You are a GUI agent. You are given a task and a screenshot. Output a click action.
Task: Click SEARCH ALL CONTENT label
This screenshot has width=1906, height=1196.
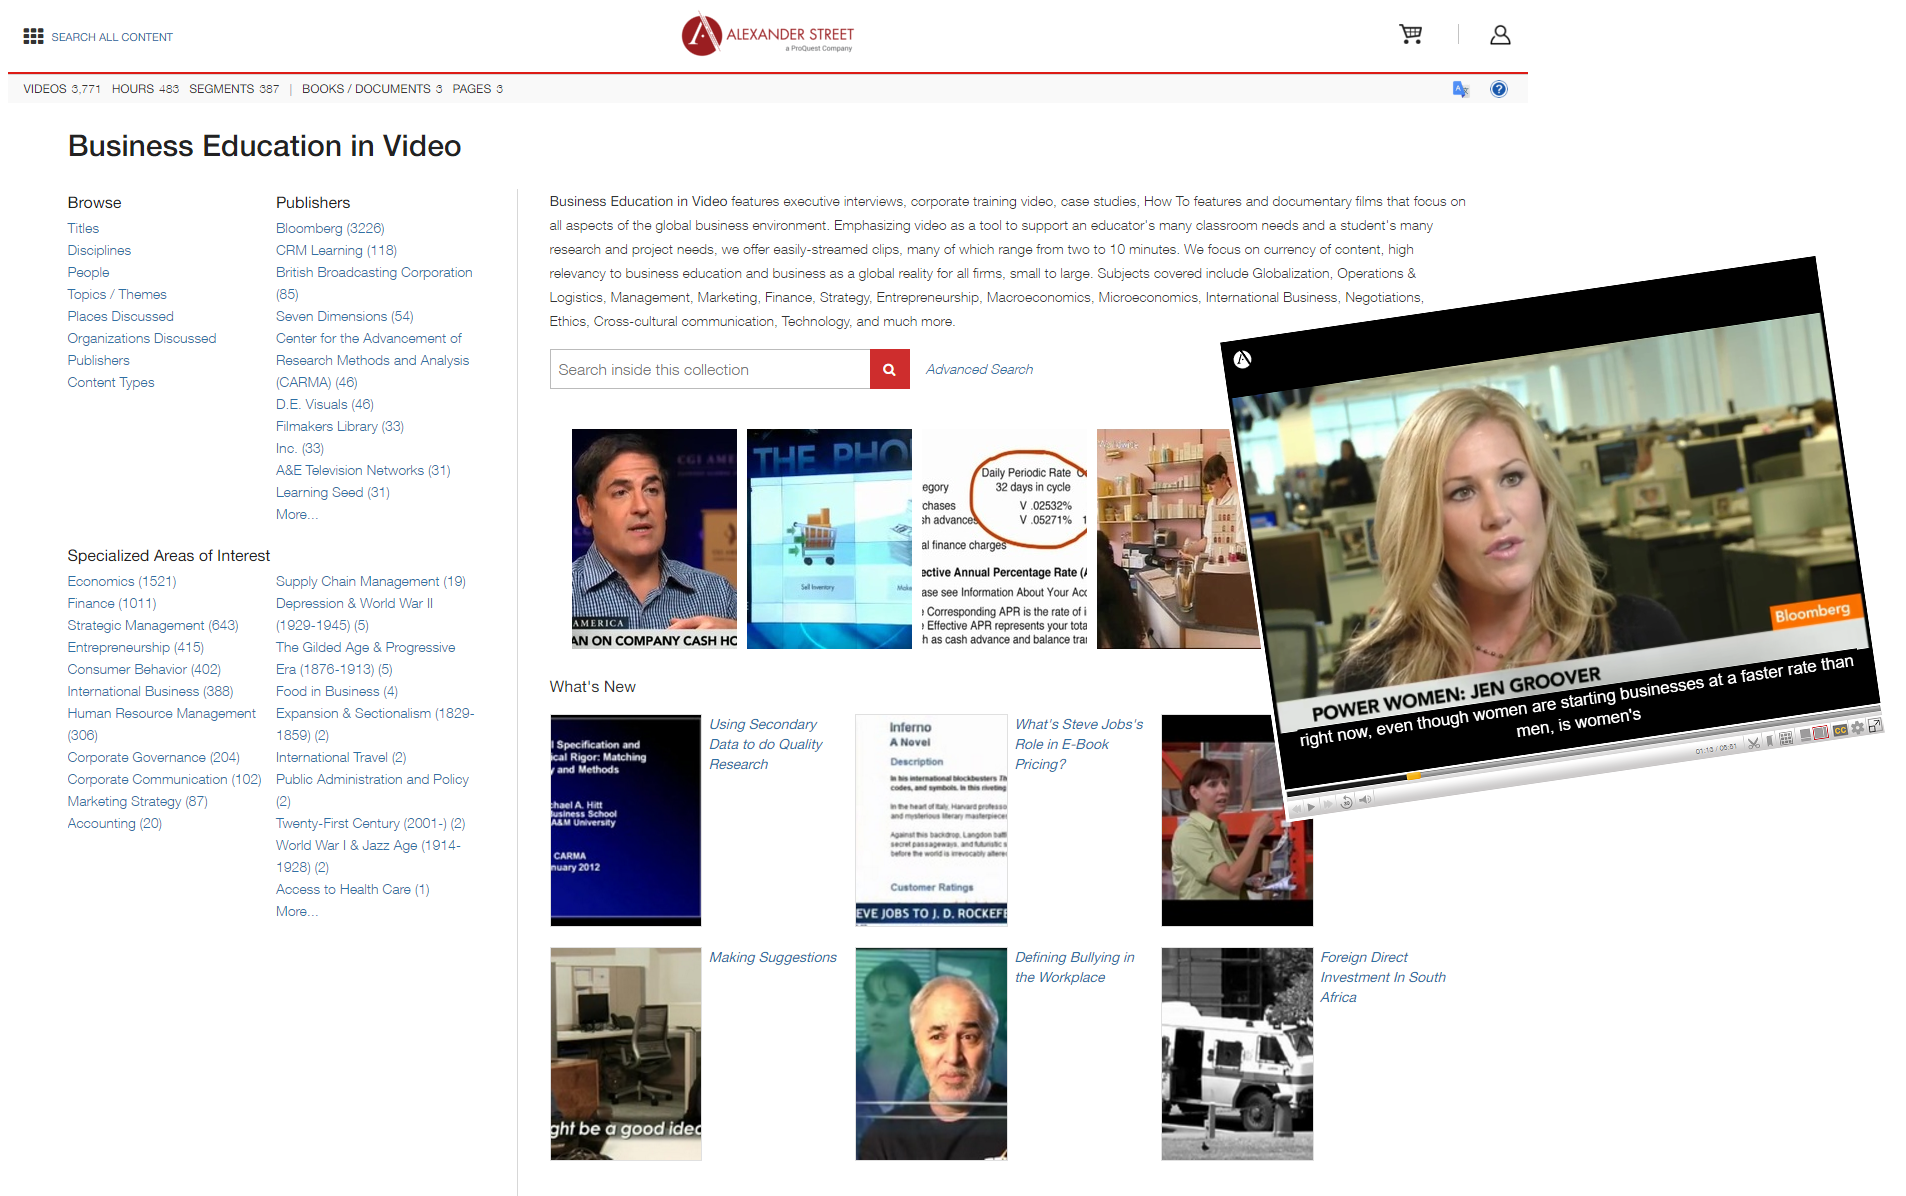[112, 37]
